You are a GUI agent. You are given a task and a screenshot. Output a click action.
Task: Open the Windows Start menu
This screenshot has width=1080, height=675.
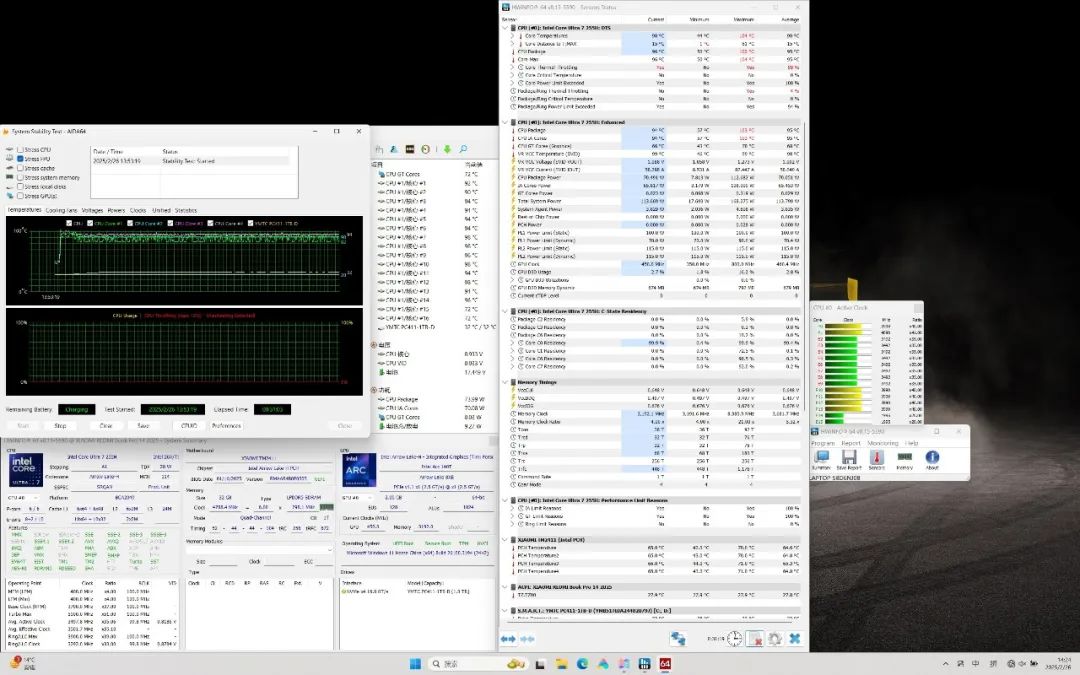pyautogui.click(x=415, y=664)
